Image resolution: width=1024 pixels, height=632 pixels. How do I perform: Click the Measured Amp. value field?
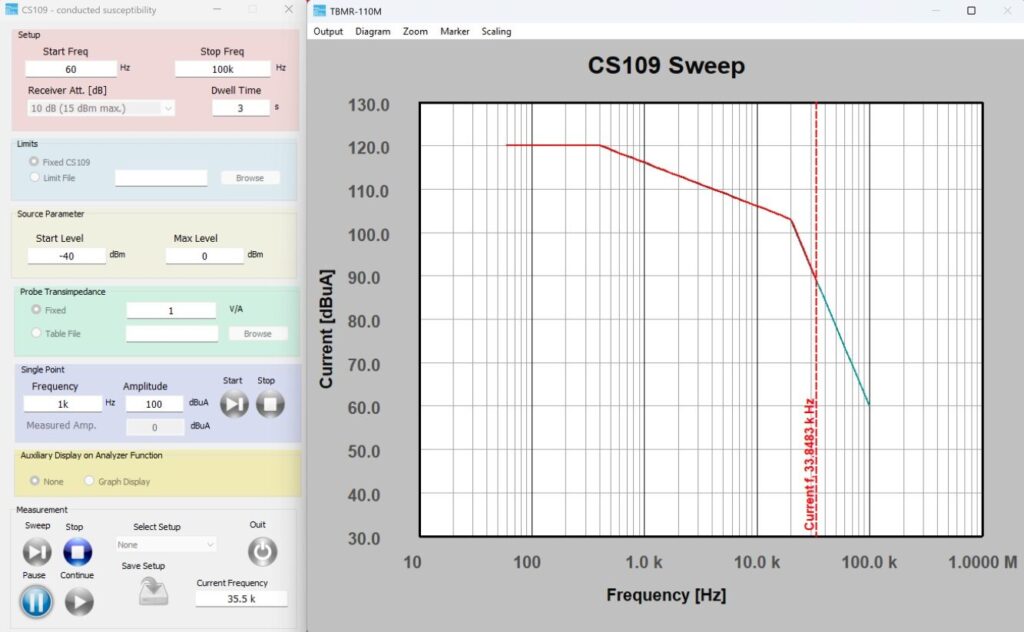click(x=155, y=428)
